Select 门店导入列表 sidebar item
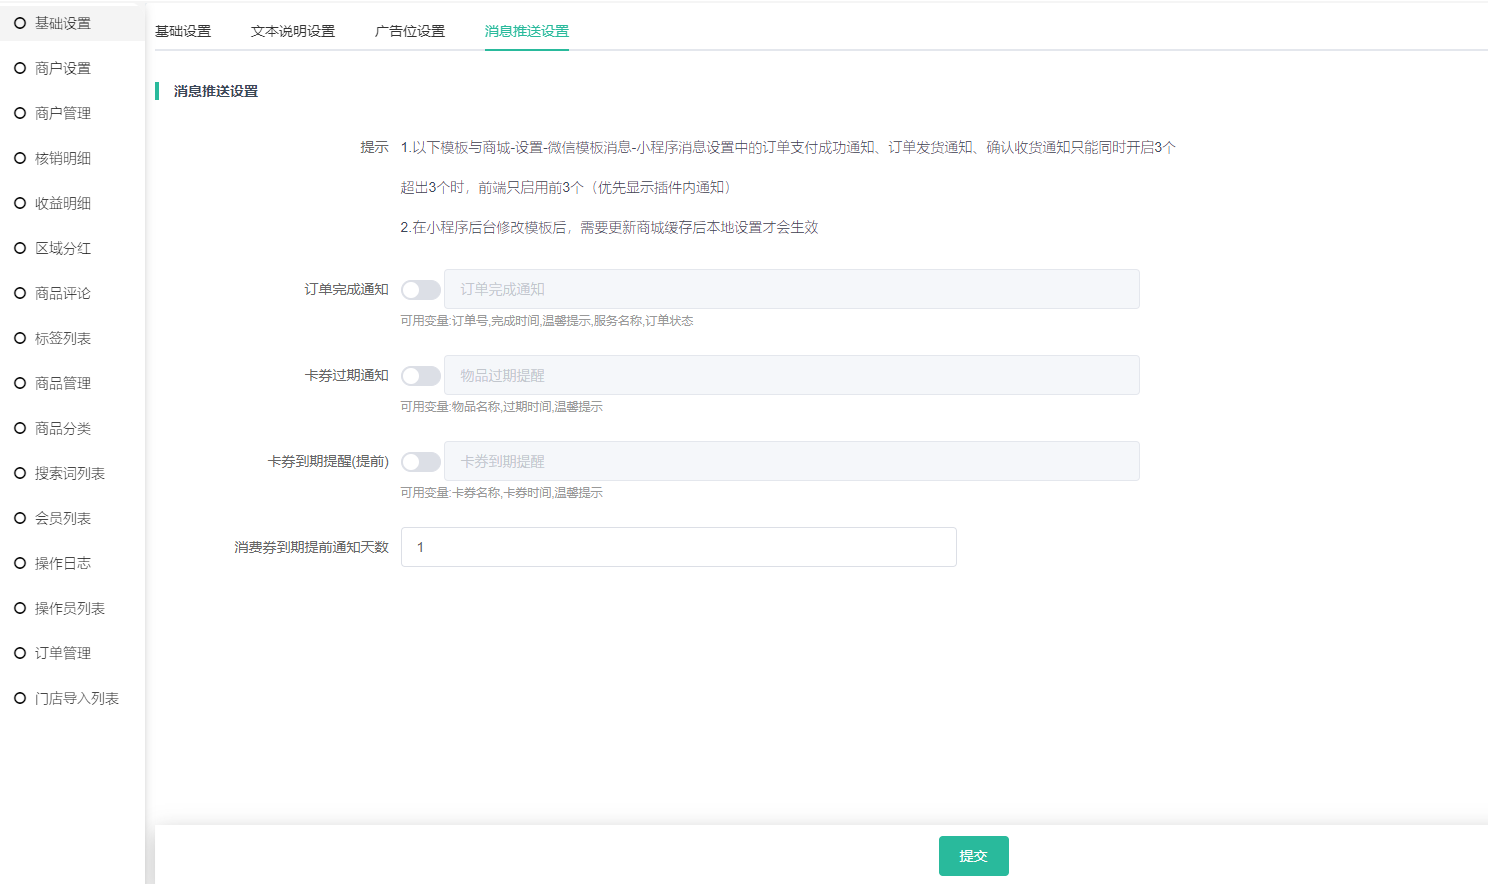Screen dimensions: 1488x884 [x=76, y=698]
